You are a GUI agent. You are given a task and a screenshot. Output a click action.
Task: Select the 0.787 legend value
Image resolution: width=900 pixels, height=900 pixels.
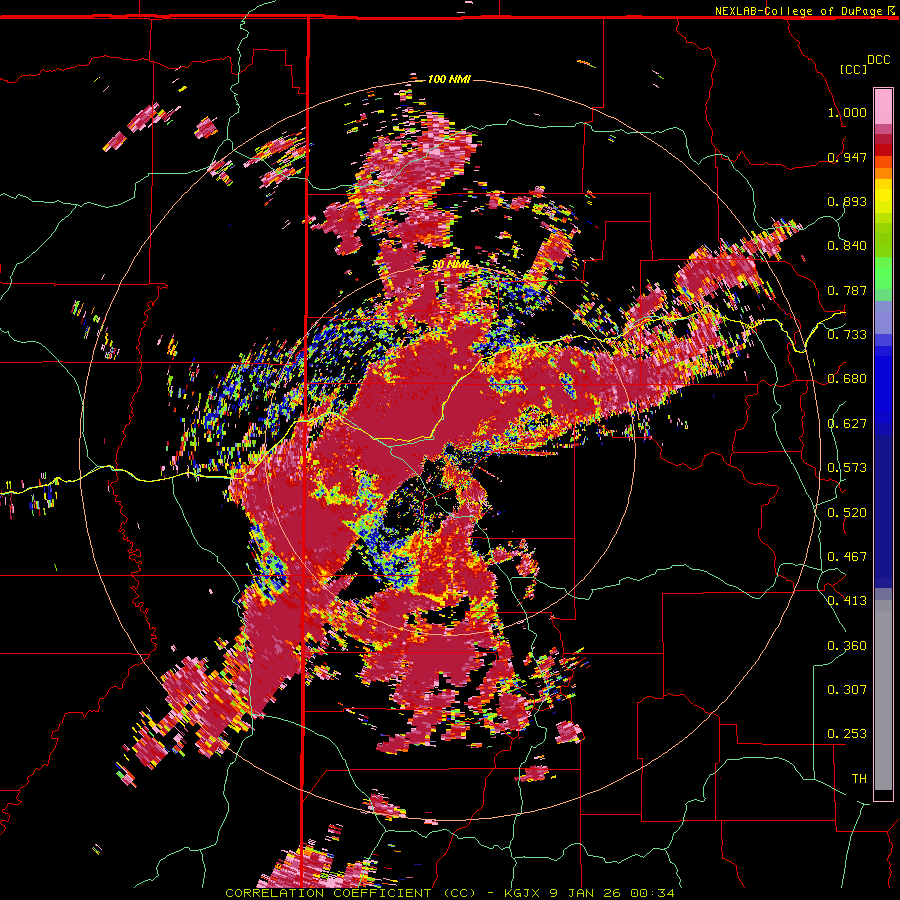[847, 290]
